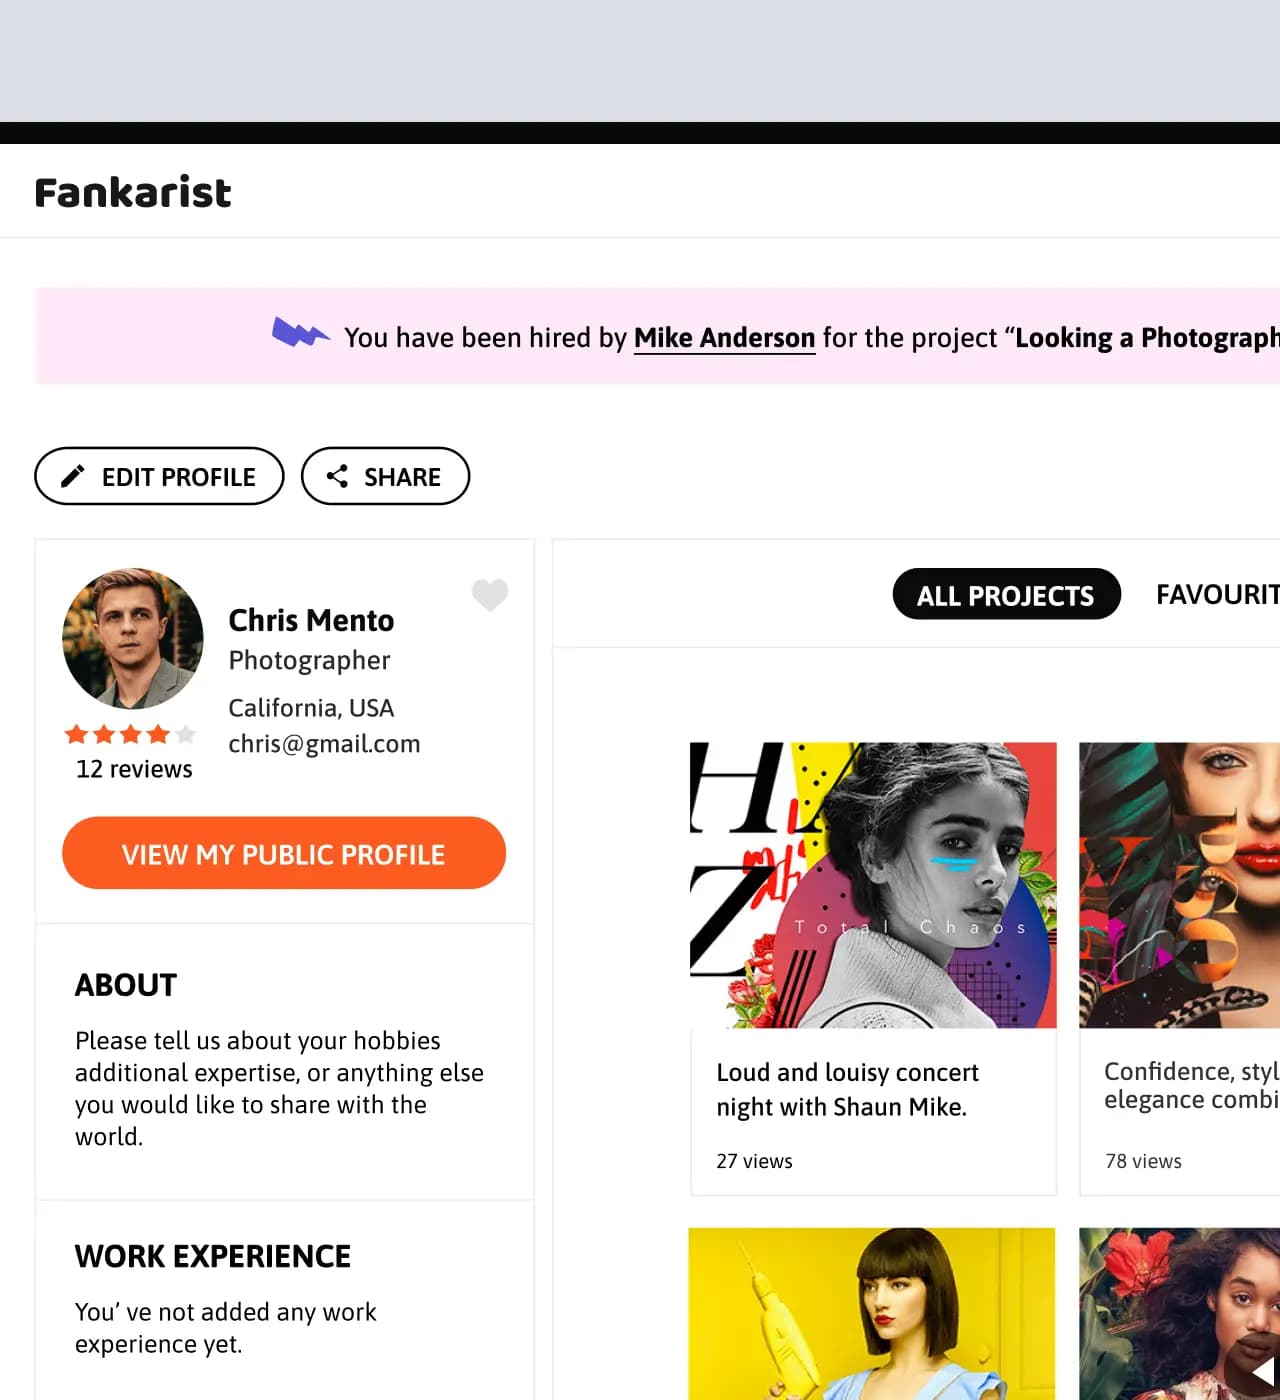Viewport: 1280px width, 1400px height.
Task: Open the yellow background woman project thumbnail
Action: 872,1313
